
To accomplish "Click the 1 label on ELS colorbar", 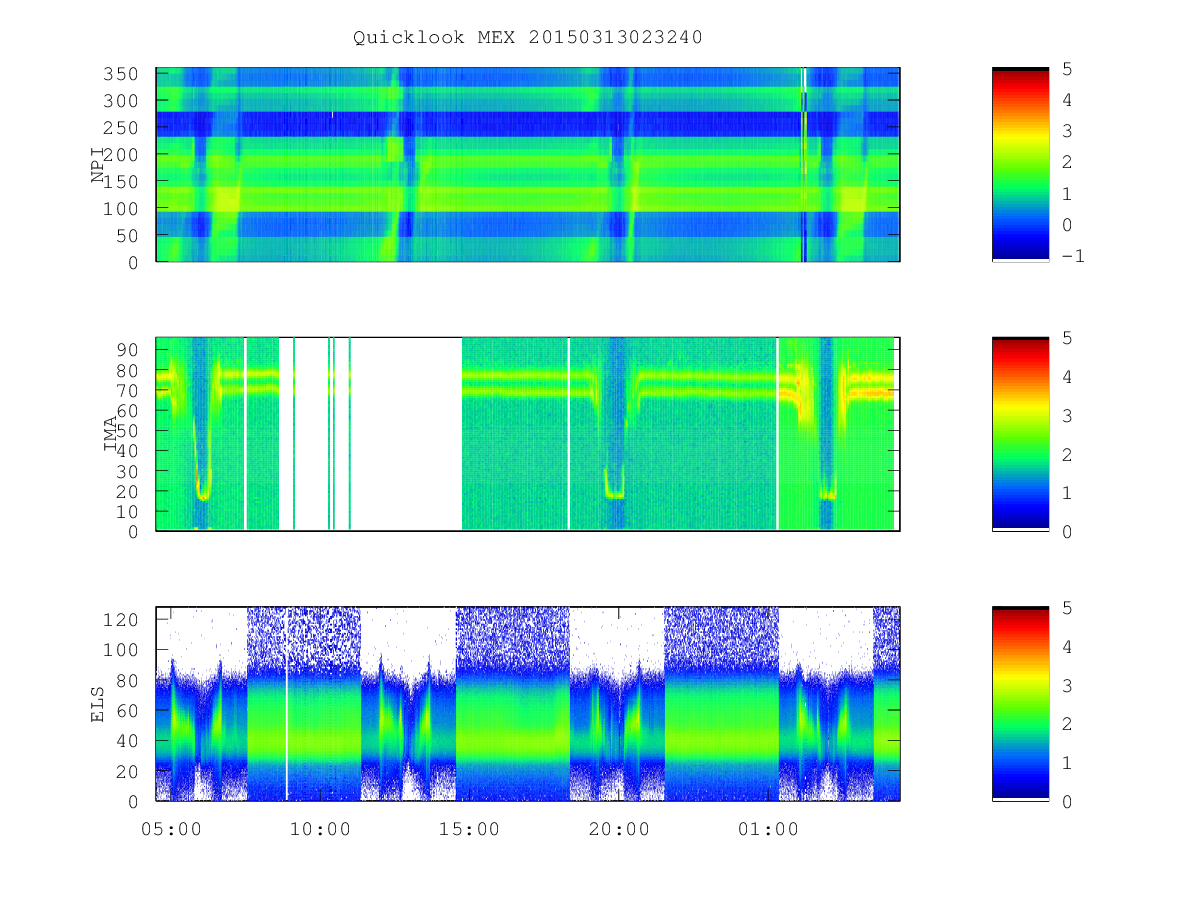I will coord(1068,763).
